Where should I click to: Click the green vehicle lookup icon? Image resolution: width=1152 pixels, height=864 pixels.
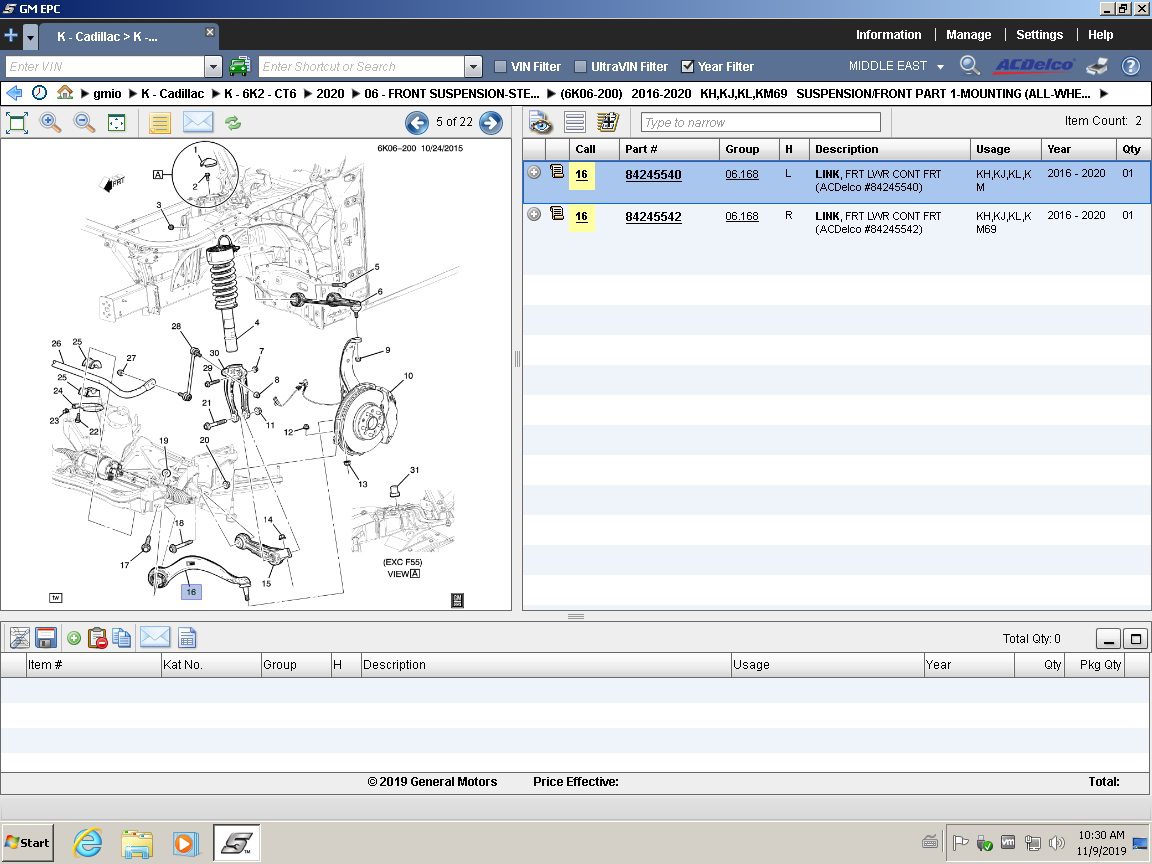[239, 67]
